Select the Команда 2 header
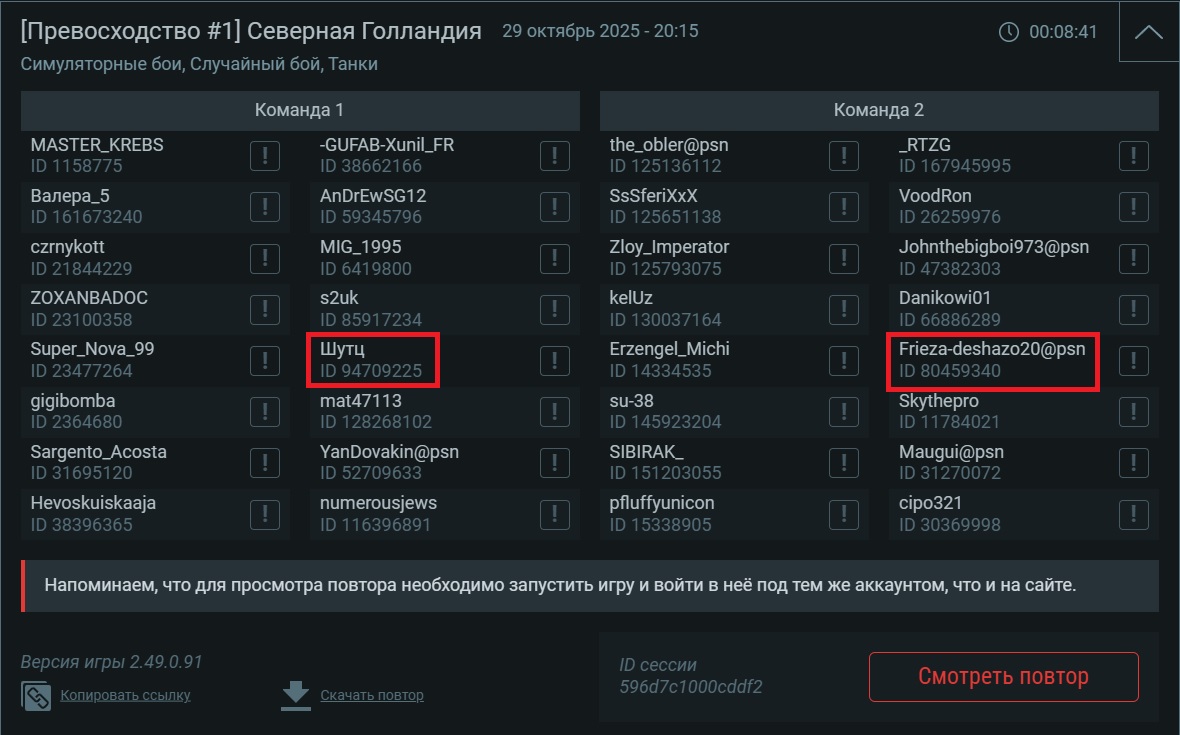 coord(879,110)
